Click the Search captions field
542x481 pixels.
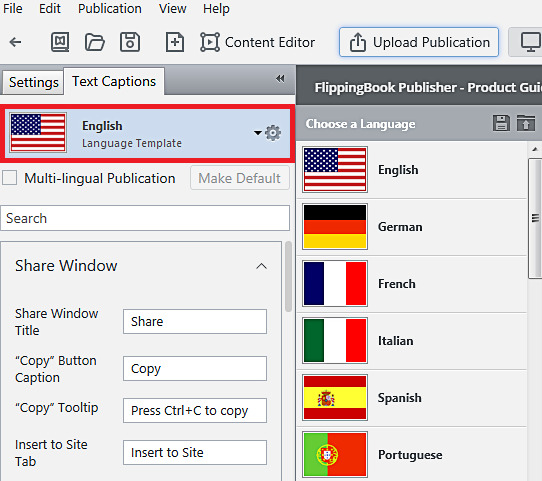pos(145,218)
